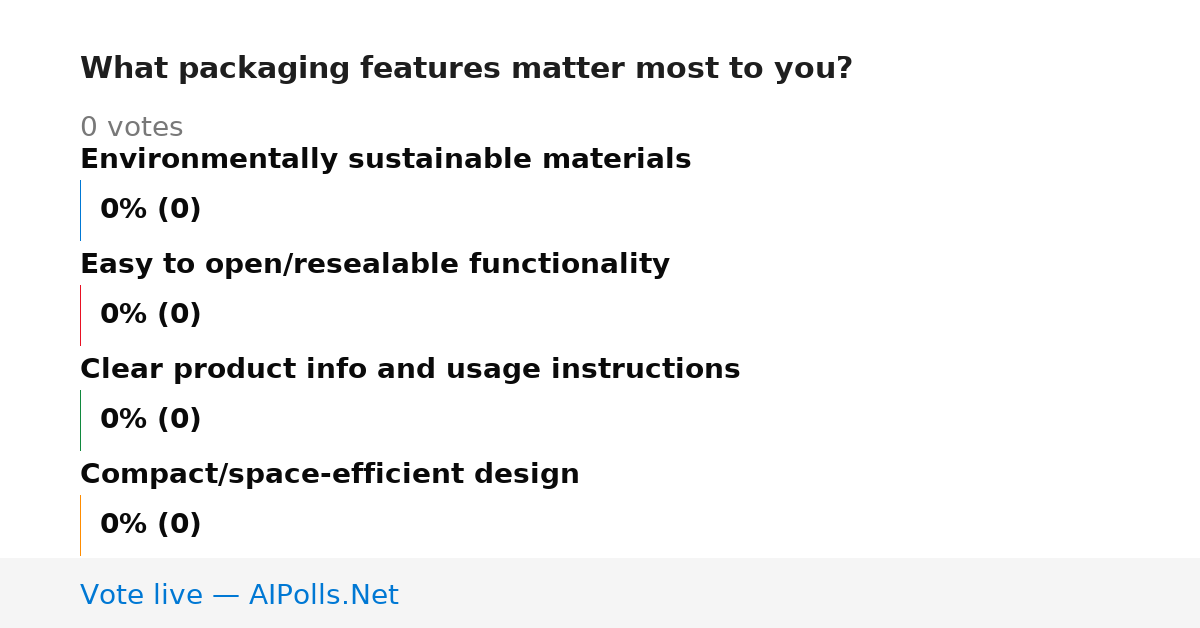Click the '0 votes' counter text

coord(131,128)
